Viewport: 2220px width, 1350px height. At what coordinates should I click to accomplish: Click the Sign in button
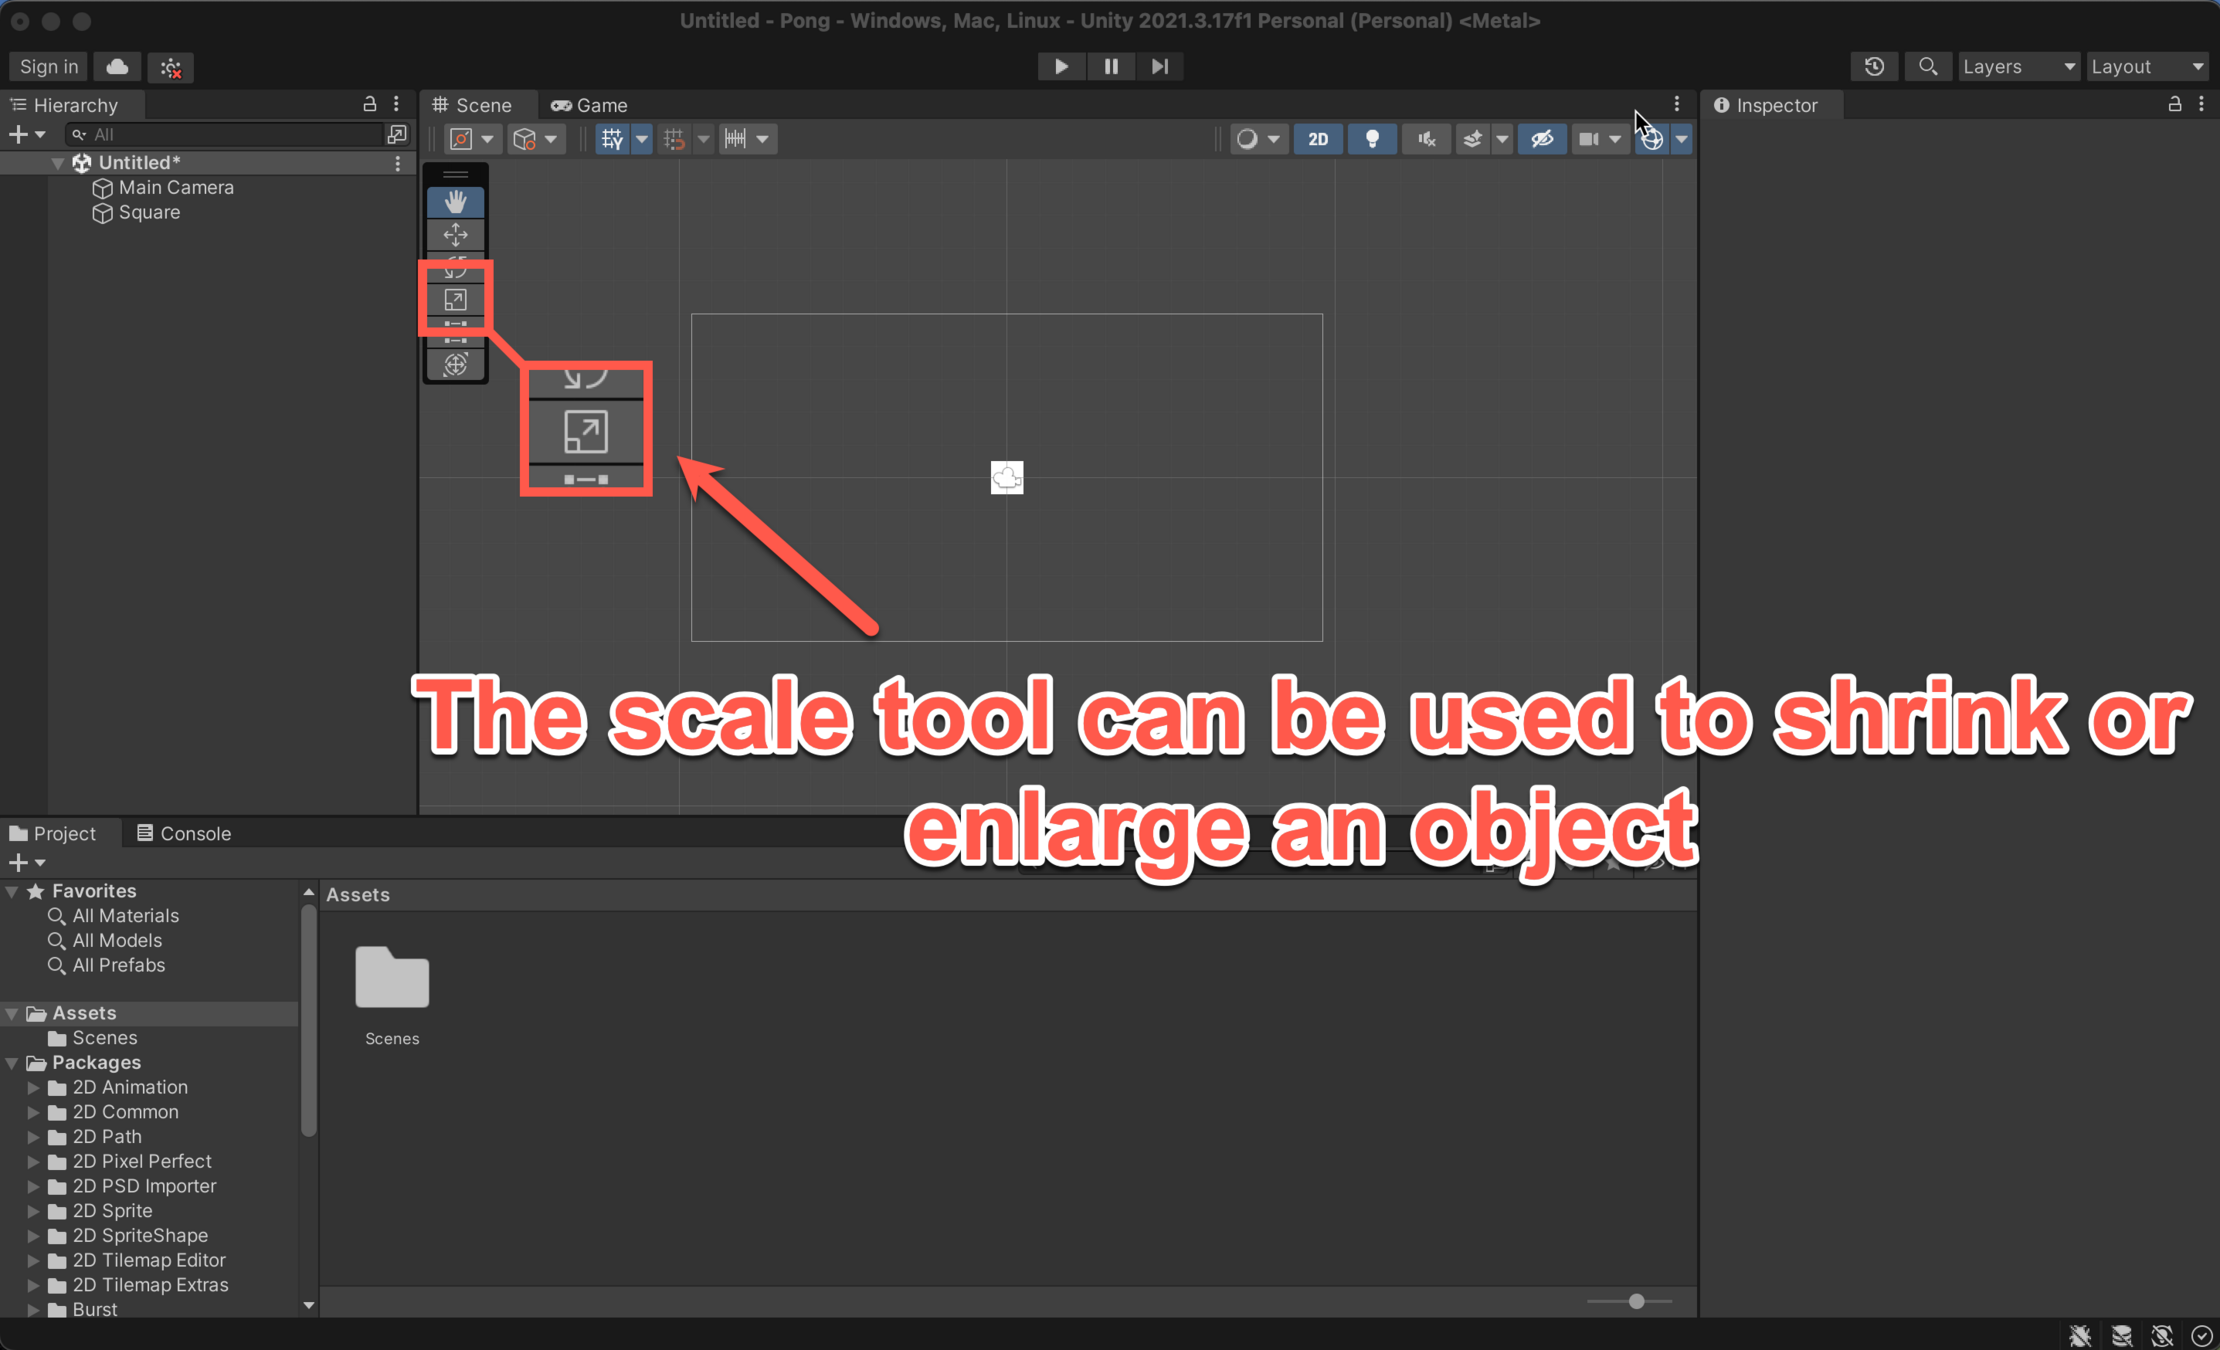48,67
